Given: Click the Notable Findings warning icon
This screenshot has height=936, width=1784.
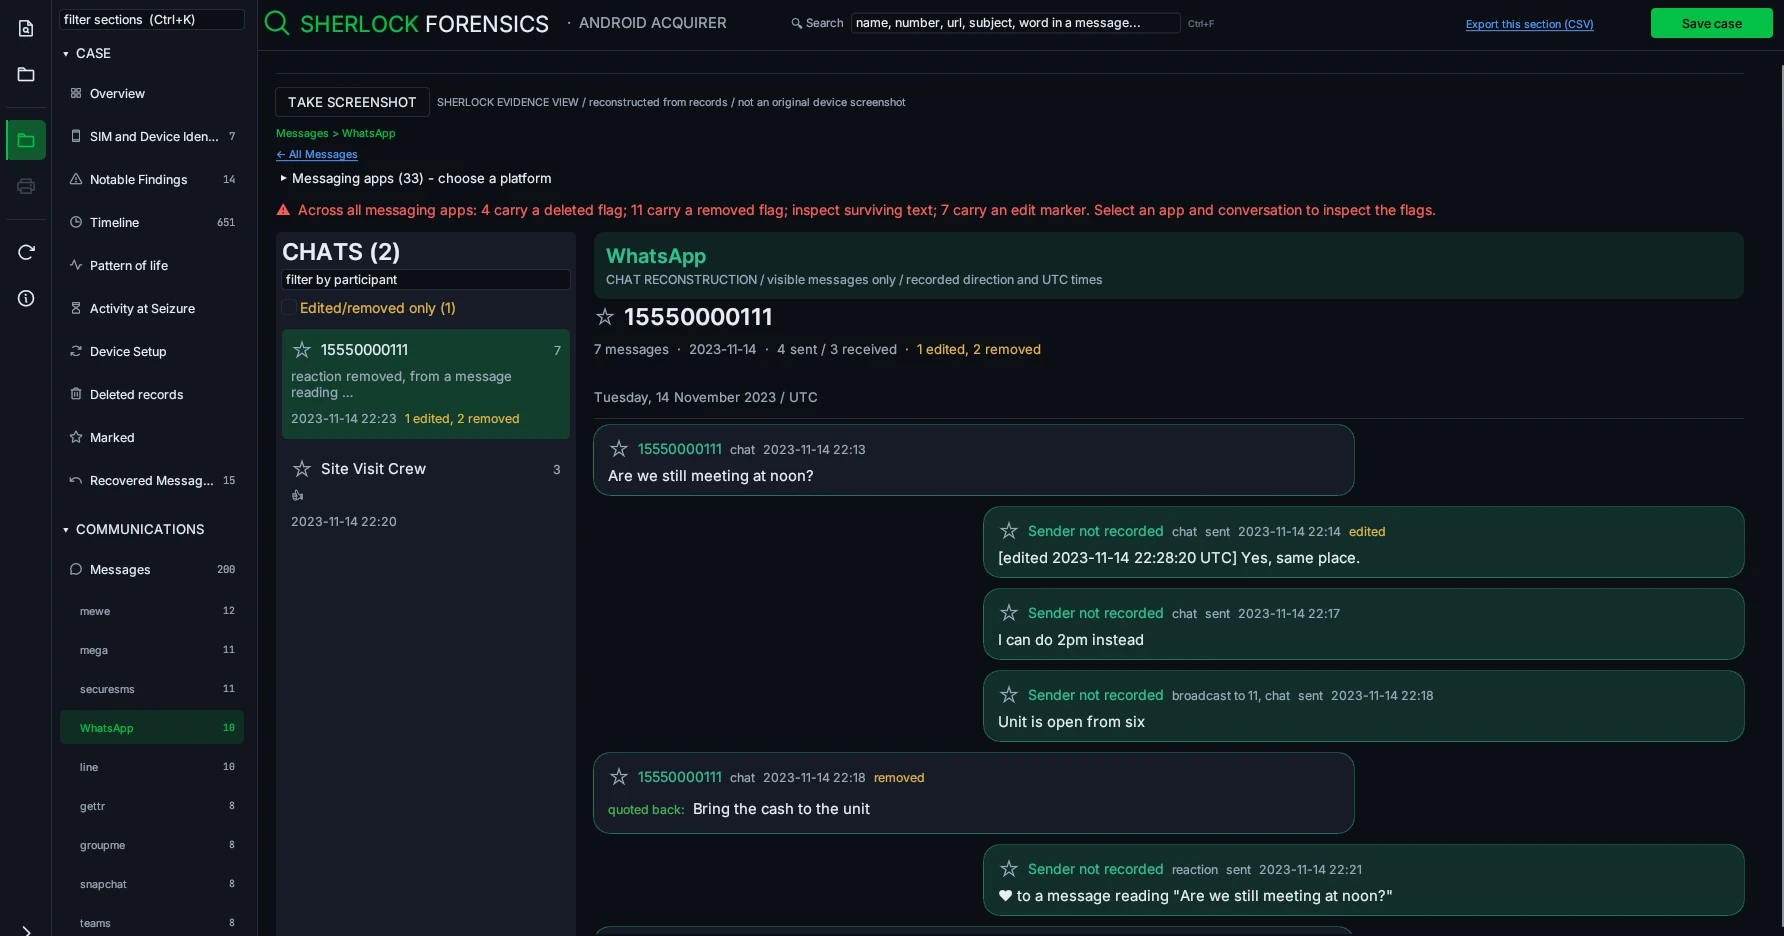Looking at the screenshot, I should 76,179.
